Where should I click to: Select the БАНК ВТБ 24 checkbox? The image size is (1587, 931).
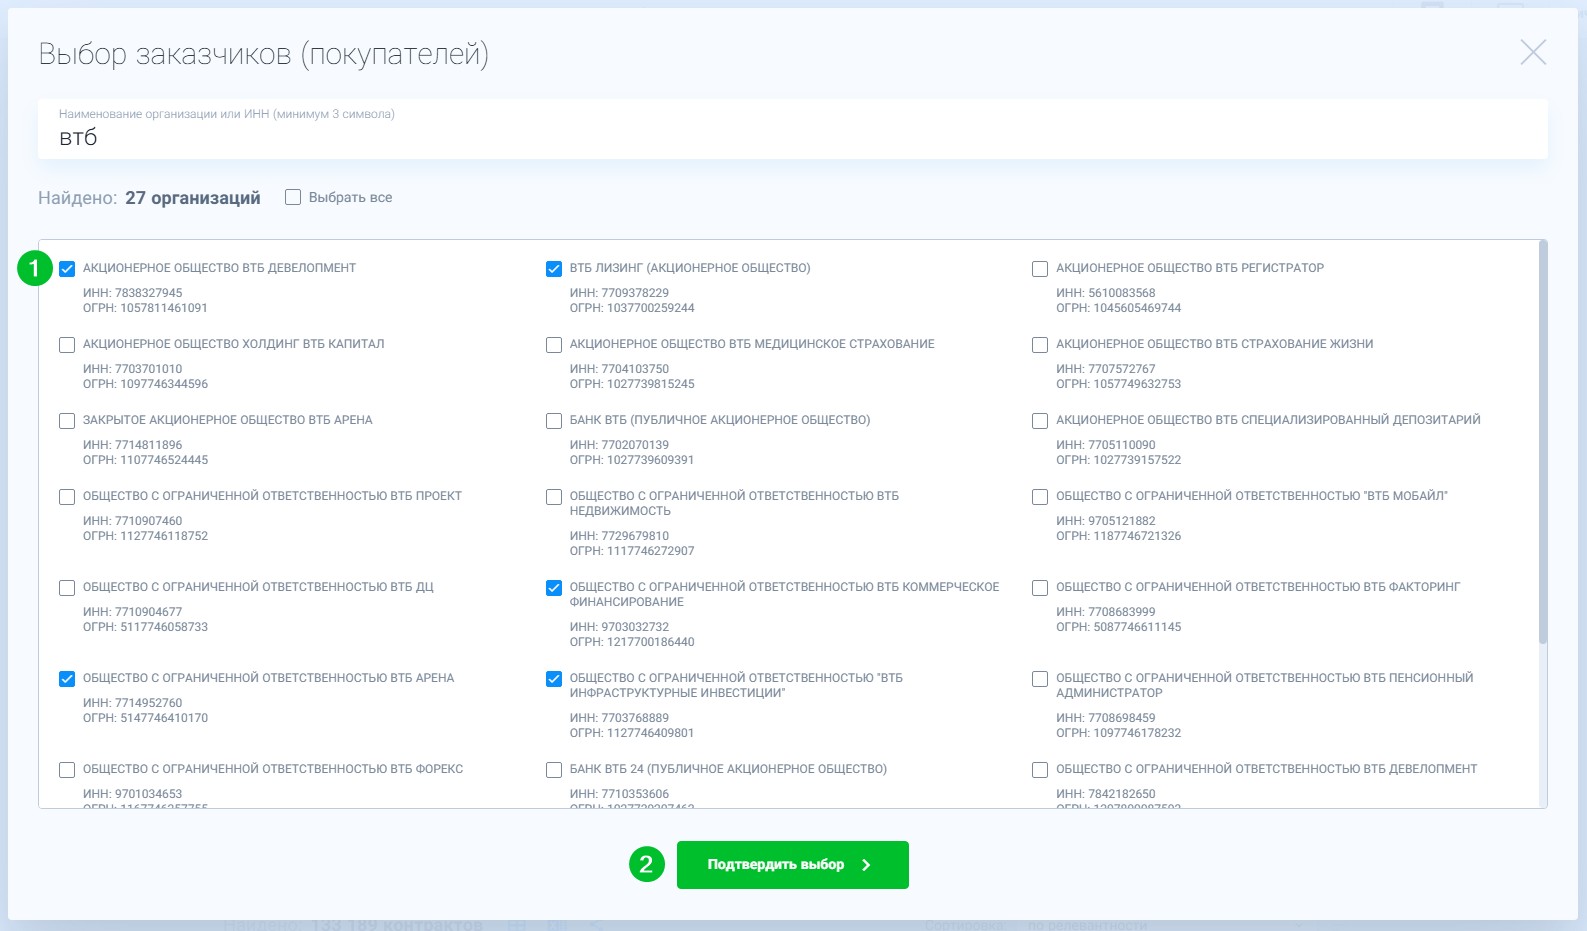(x=554, y=770)
